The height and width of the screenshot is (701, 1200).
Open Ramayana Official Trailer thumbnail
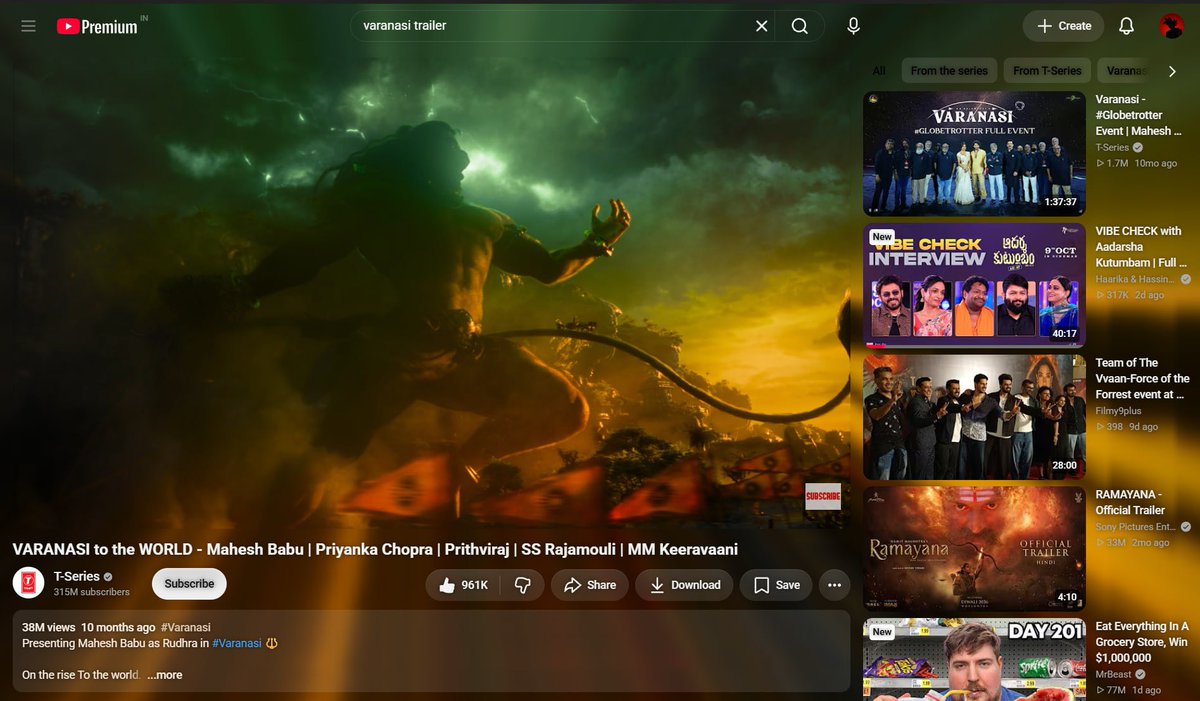point(974,549)
